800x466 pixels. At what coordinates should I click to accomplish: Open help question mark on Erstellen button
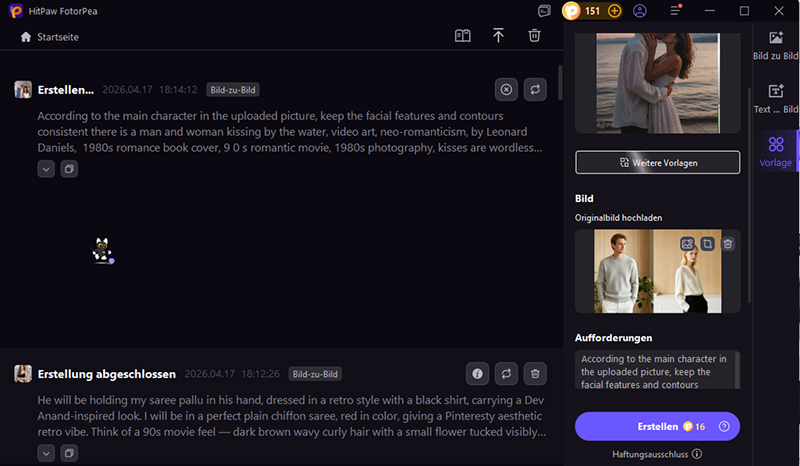(x=724, y=426)
